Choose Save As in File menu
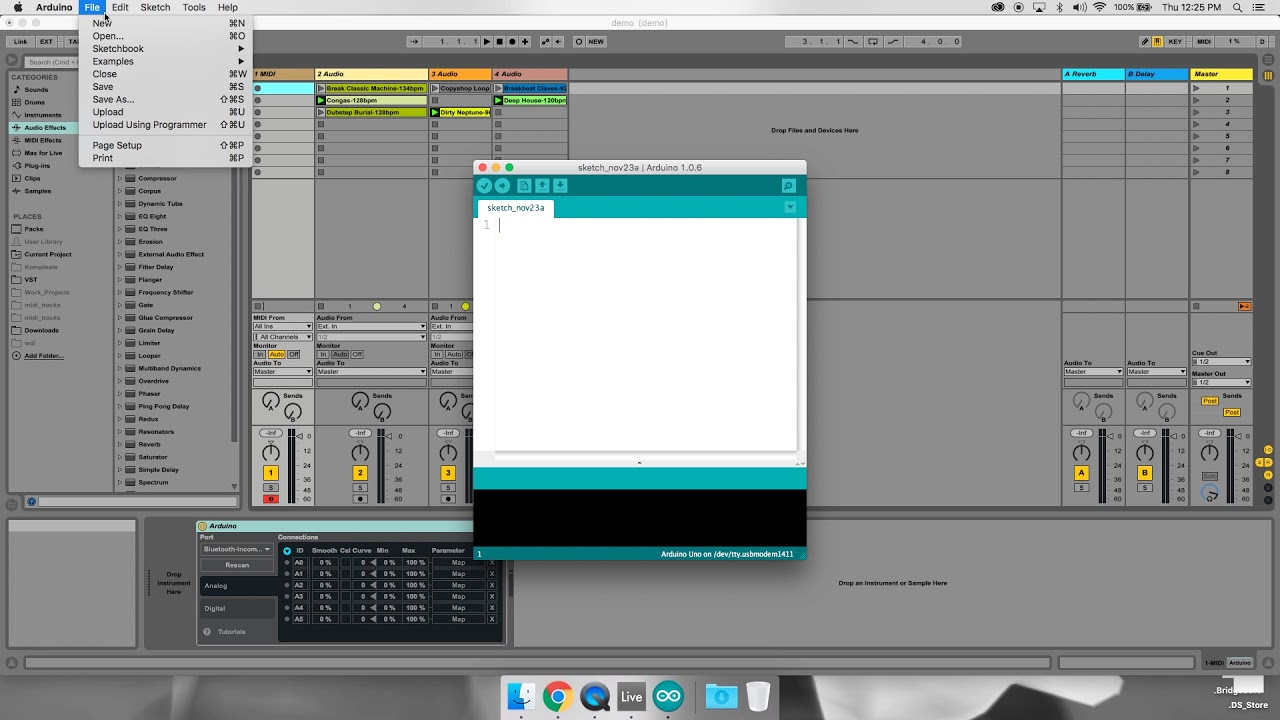Viewport: 1280px width, 720px height. (x=165, y=99)
